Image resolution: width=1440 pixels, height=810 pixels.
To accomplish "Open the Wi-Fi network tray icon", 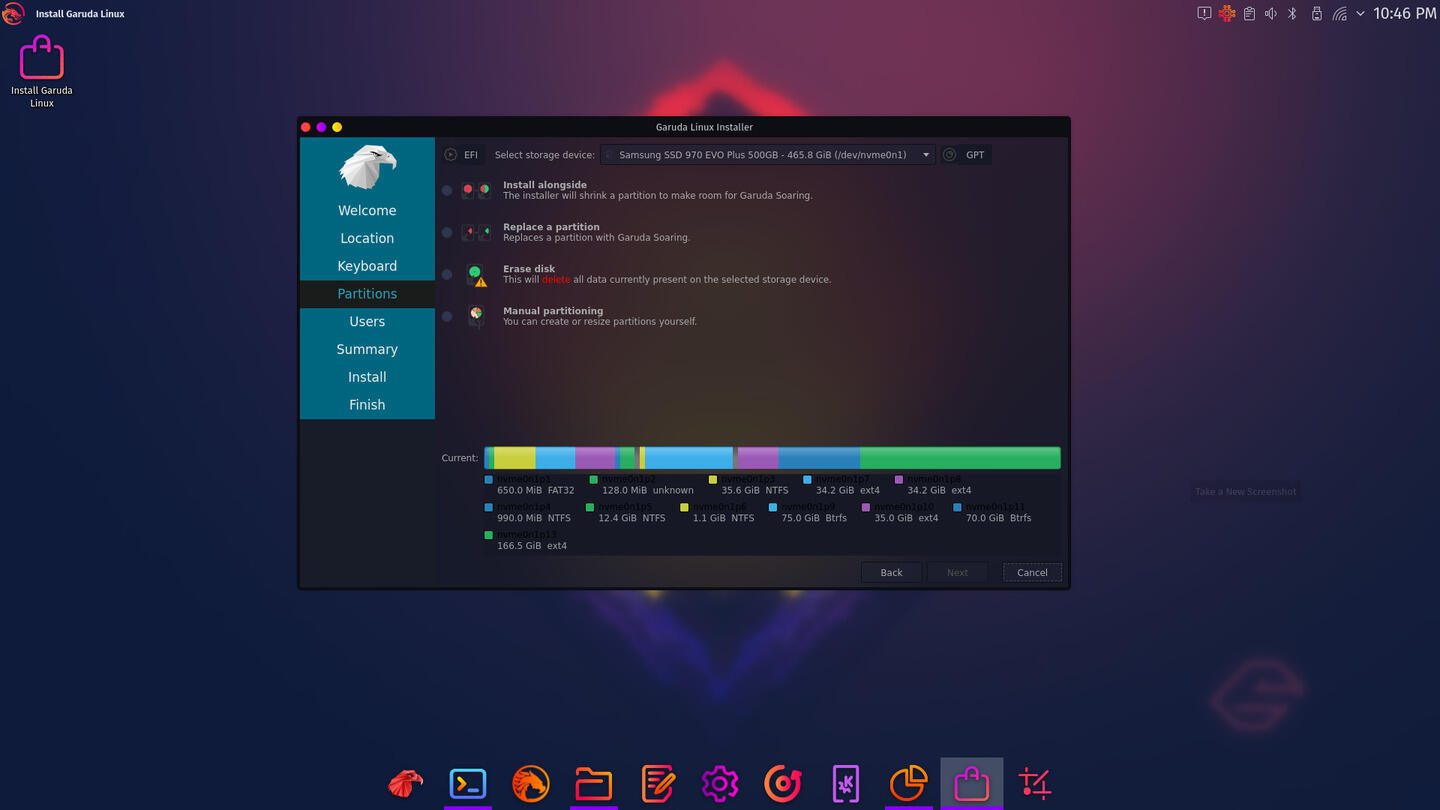I will pos(1339,14).
